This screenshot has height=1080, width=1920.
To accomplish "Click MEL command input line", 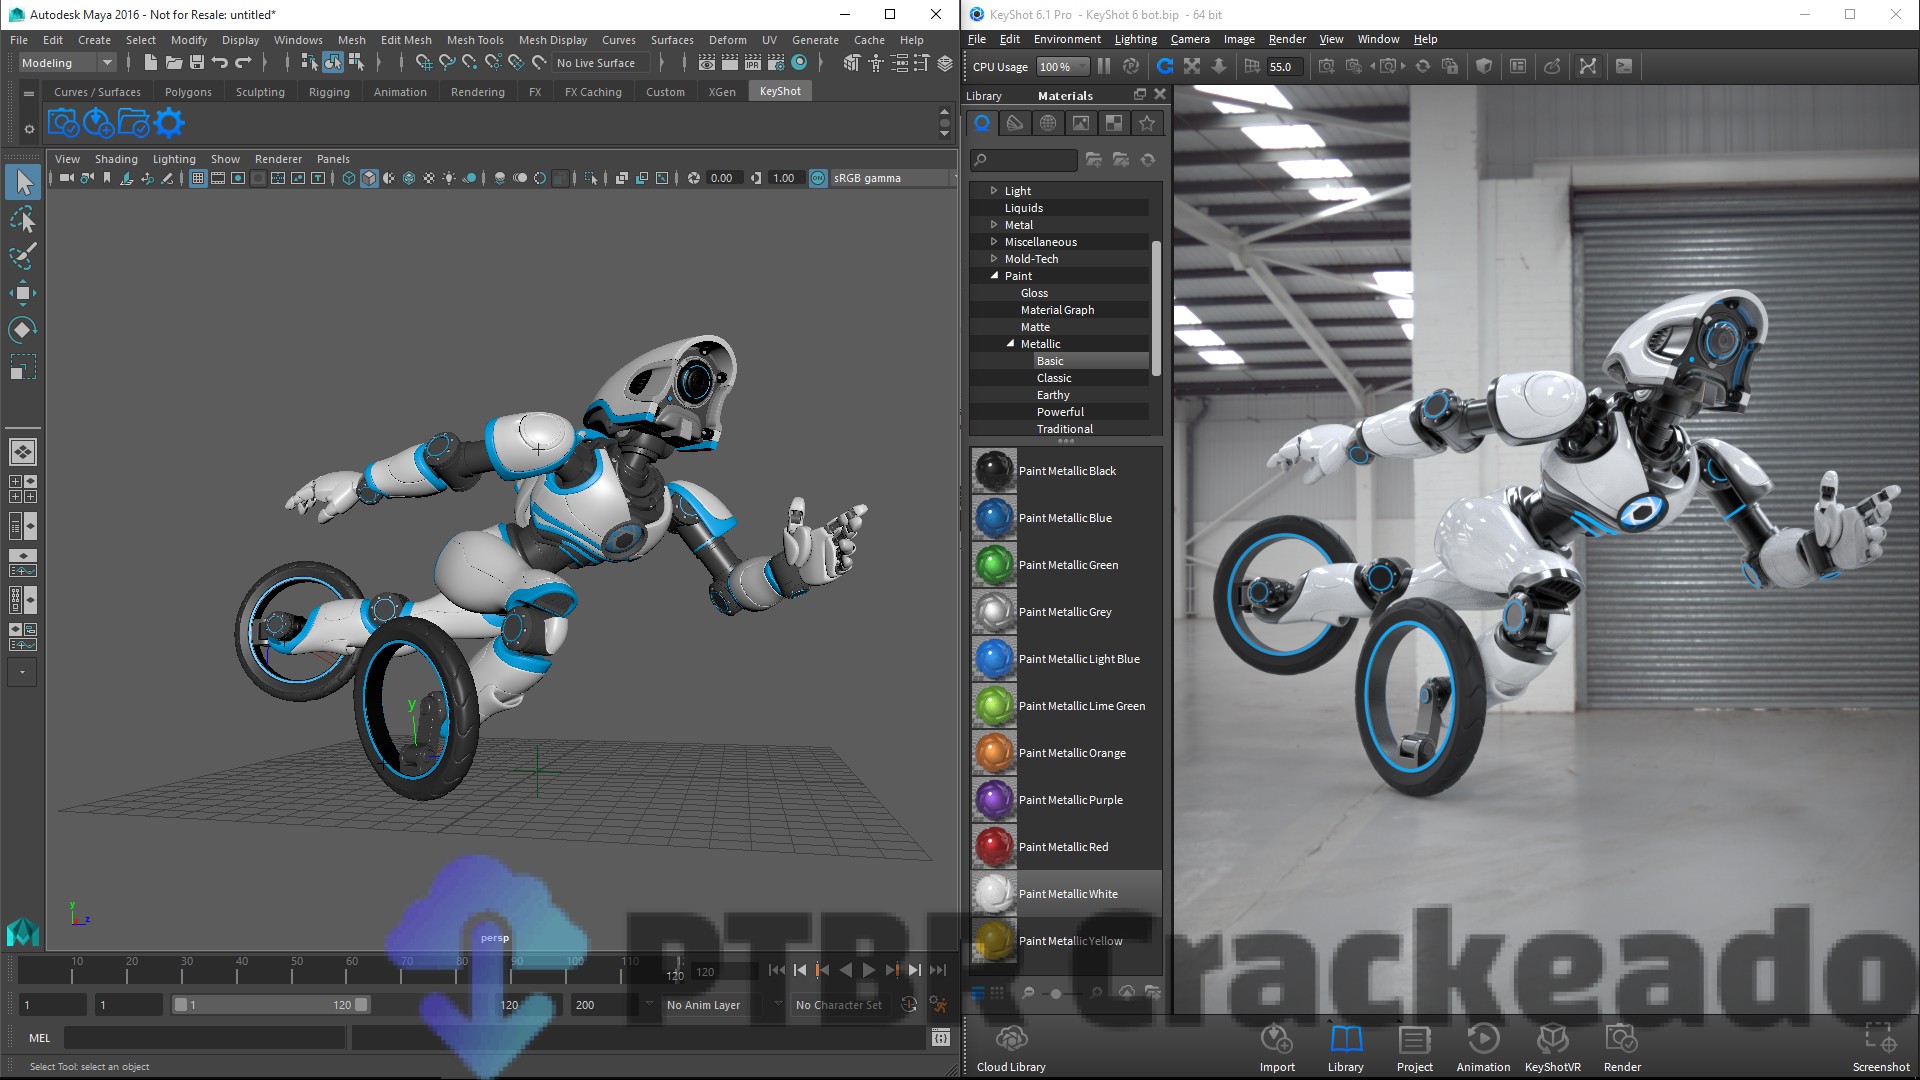I will click(204, 1038).
